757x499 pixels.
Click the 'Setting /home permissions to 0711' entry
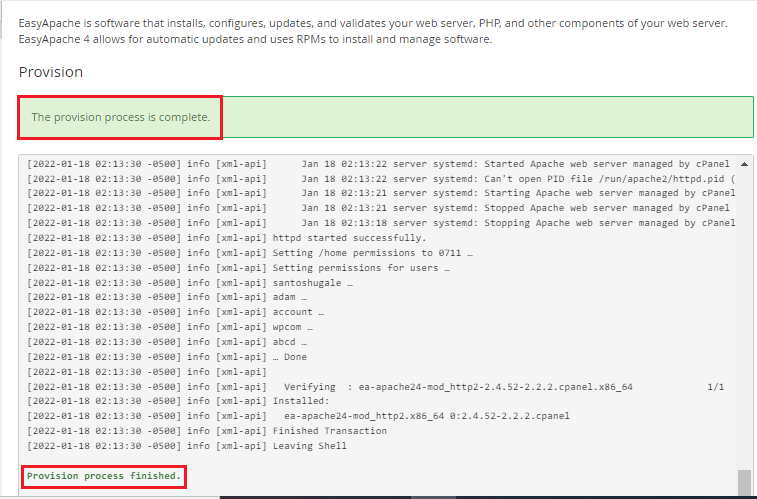tap(250, 253)
